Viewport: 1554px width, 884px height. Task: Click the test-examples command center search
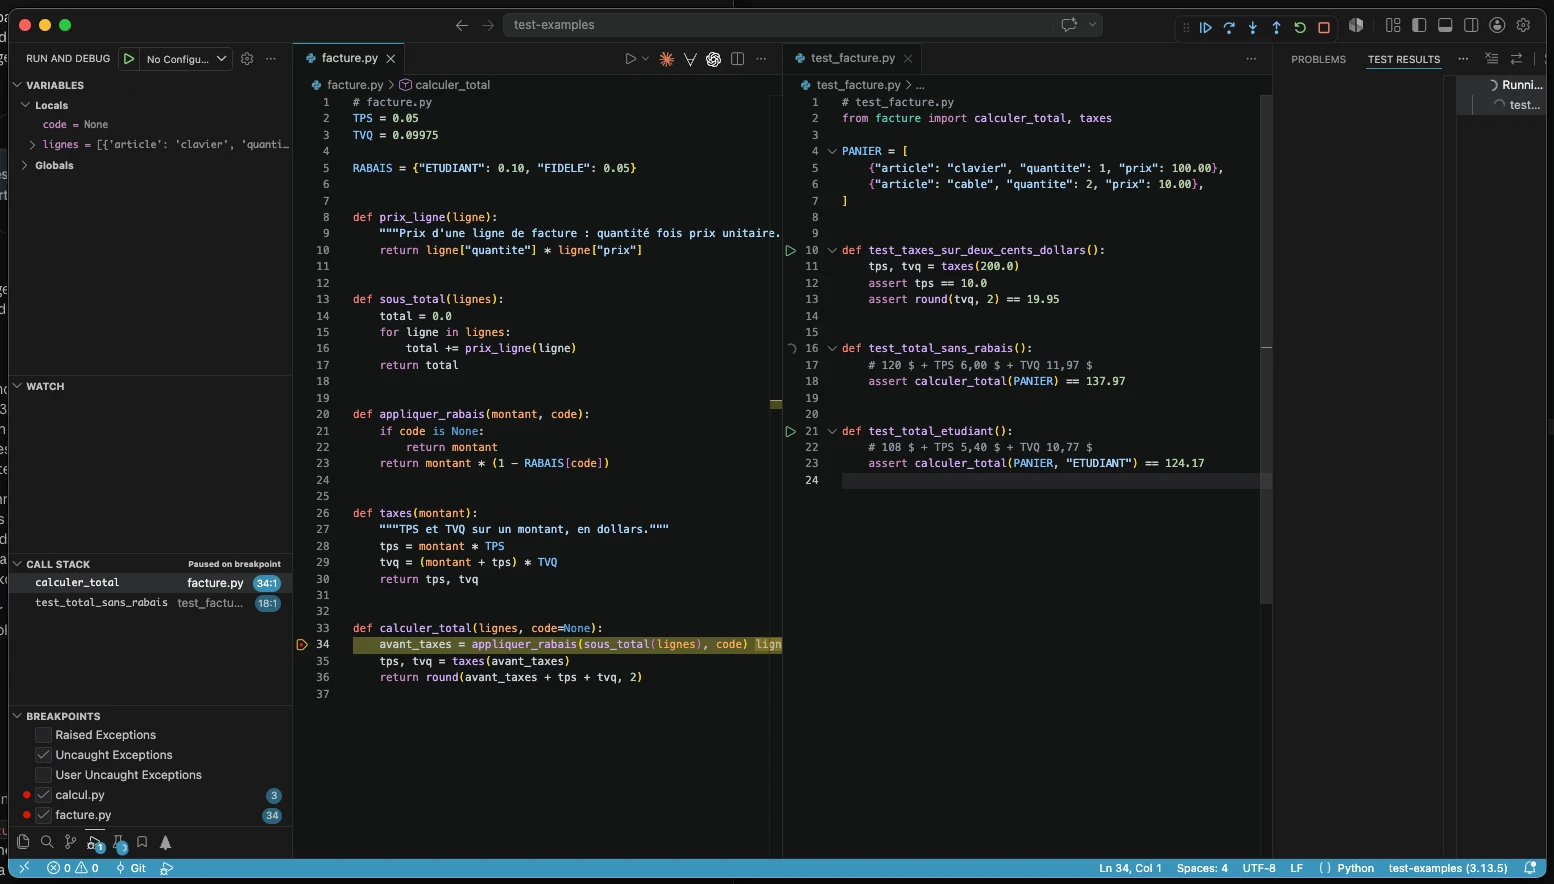[803, 25]
